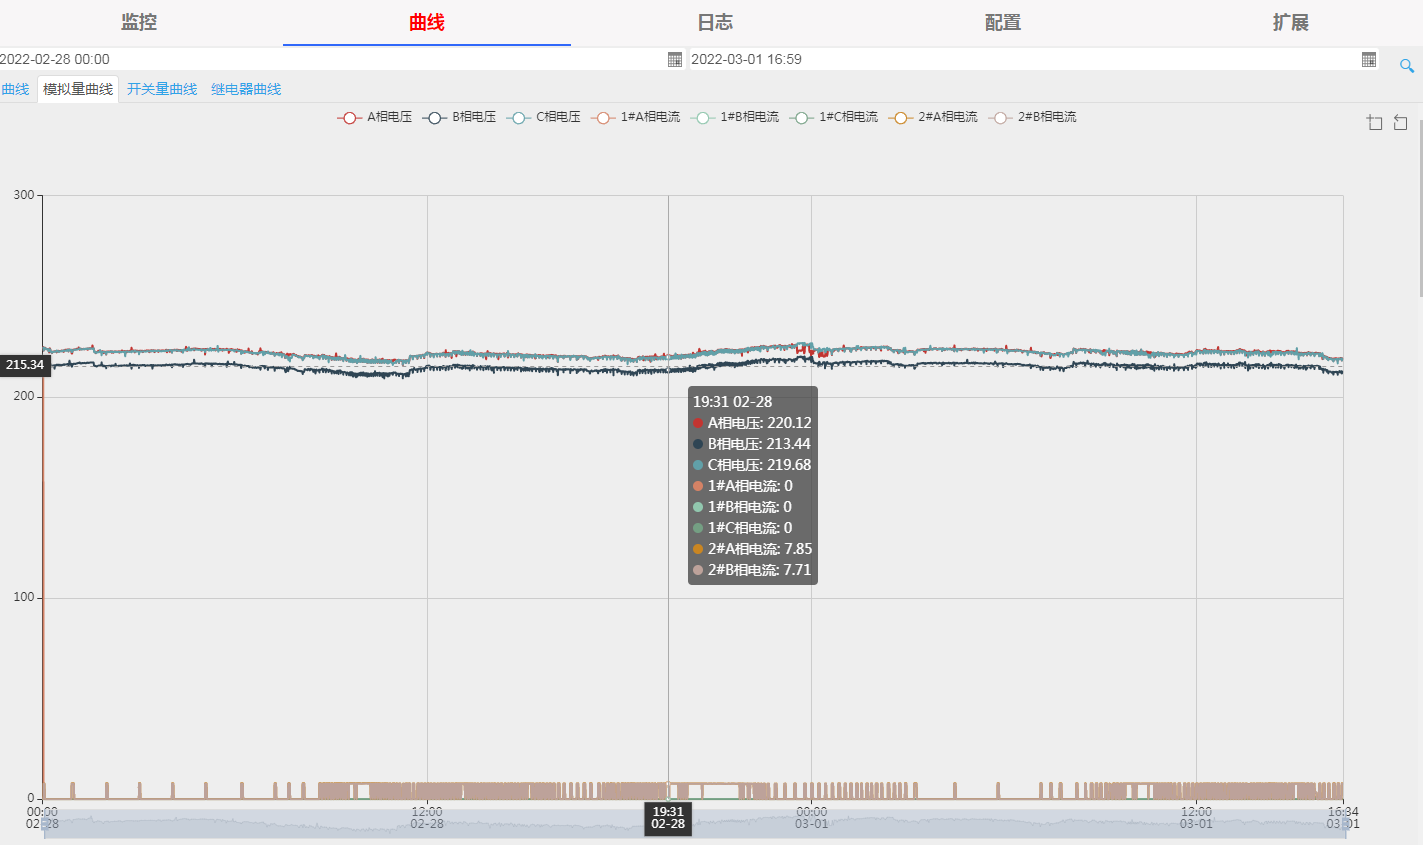Open the start date calendar picker
1423x845 pixels.
675,59
